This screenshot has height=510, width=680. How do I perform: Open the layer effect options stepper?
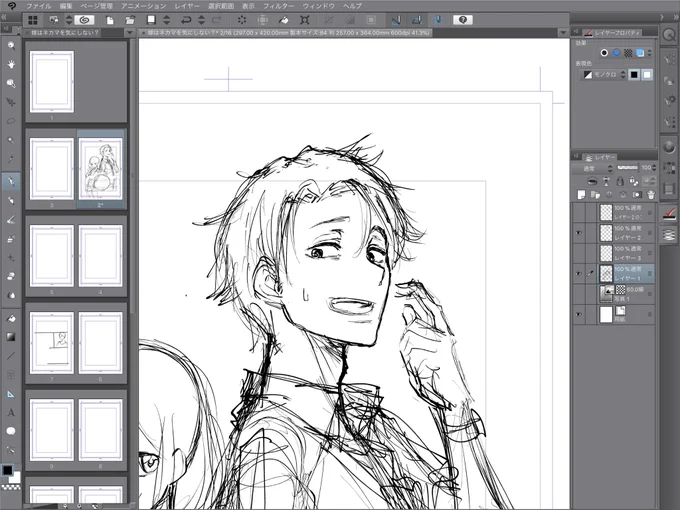[x=649, y=53]
